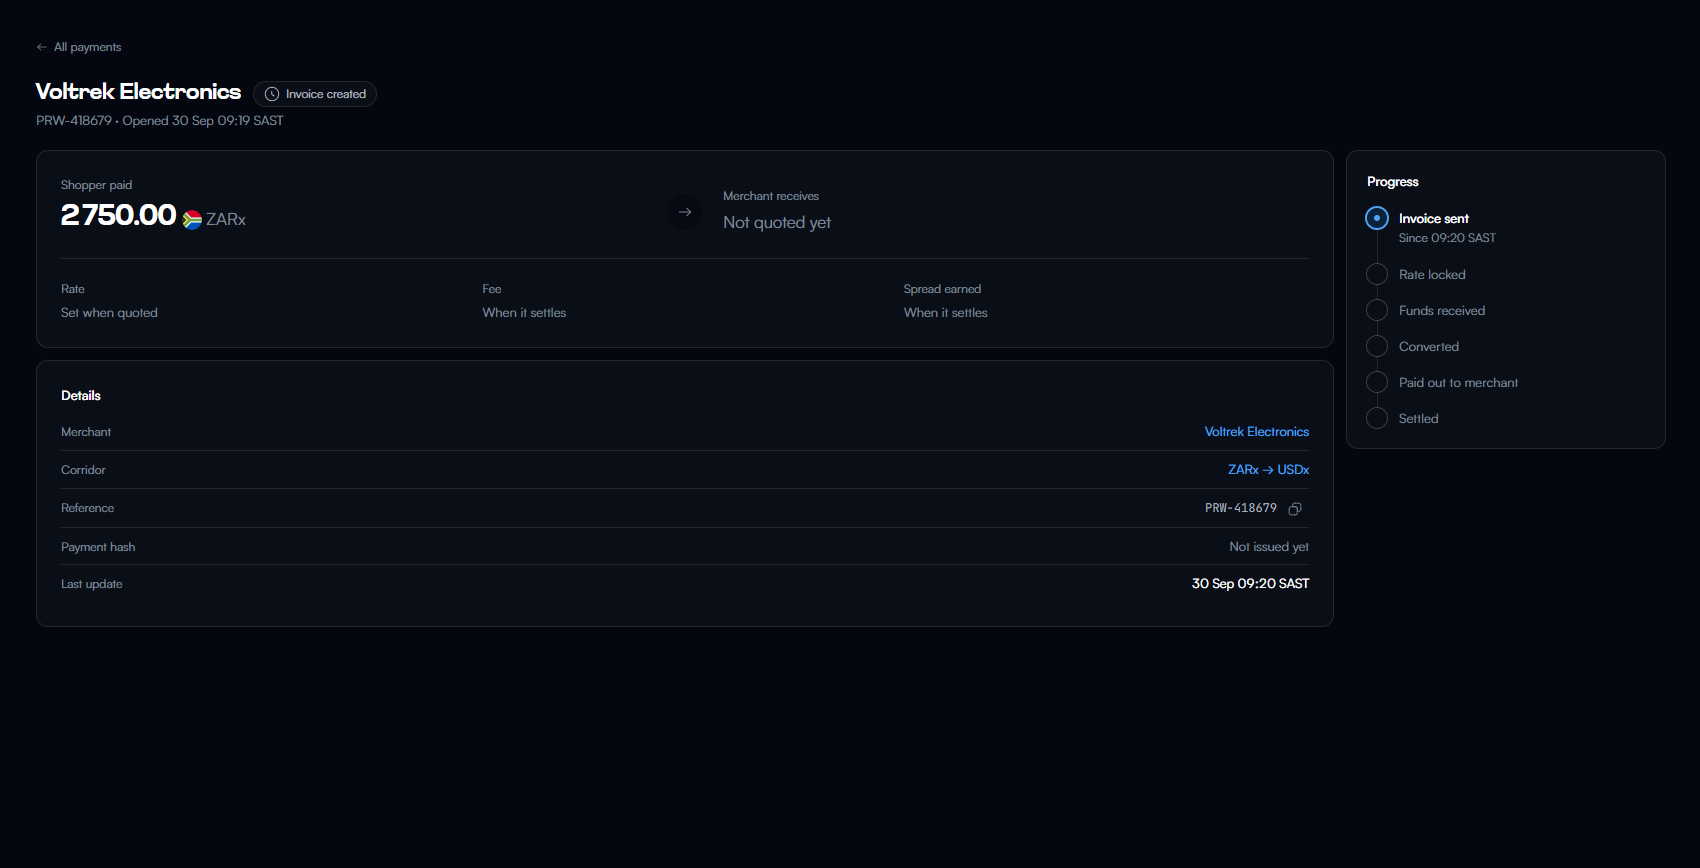Viewport: 1700px width, 868px height.
Task: Click the back arrow icon beside All payments
Action: pyautogui.click(x=42, y=47)
